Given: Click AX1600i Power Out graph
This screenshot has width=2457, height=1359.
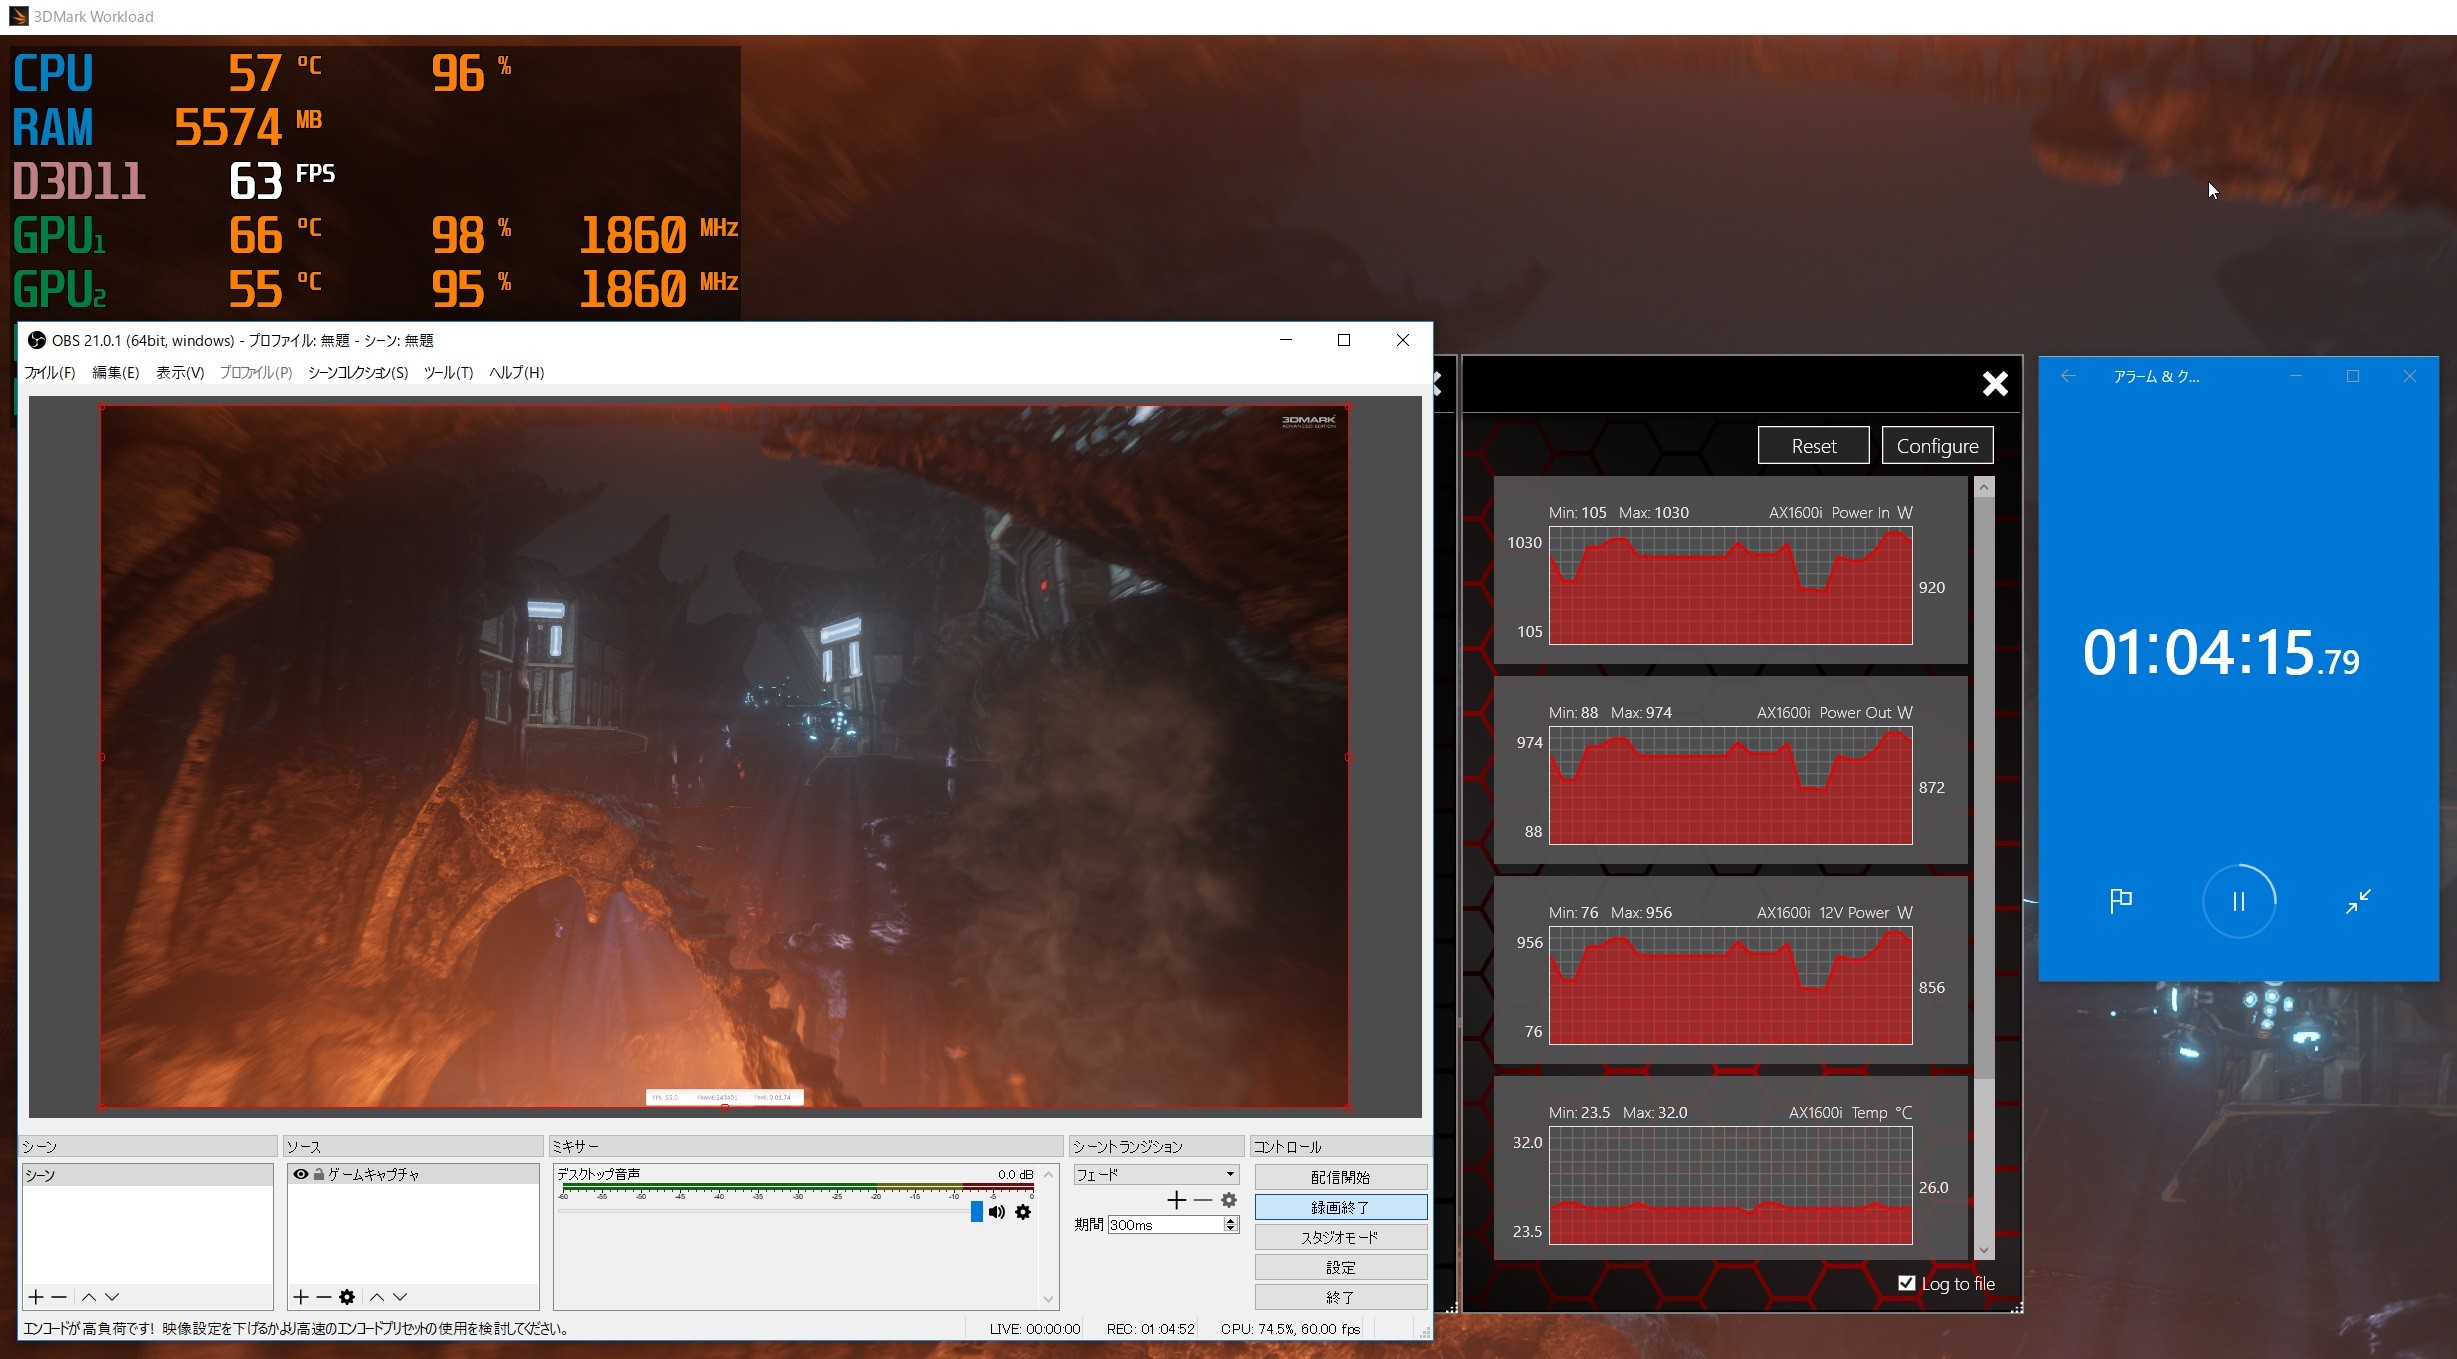Looking at the screenshot, I should (1730, 786).
